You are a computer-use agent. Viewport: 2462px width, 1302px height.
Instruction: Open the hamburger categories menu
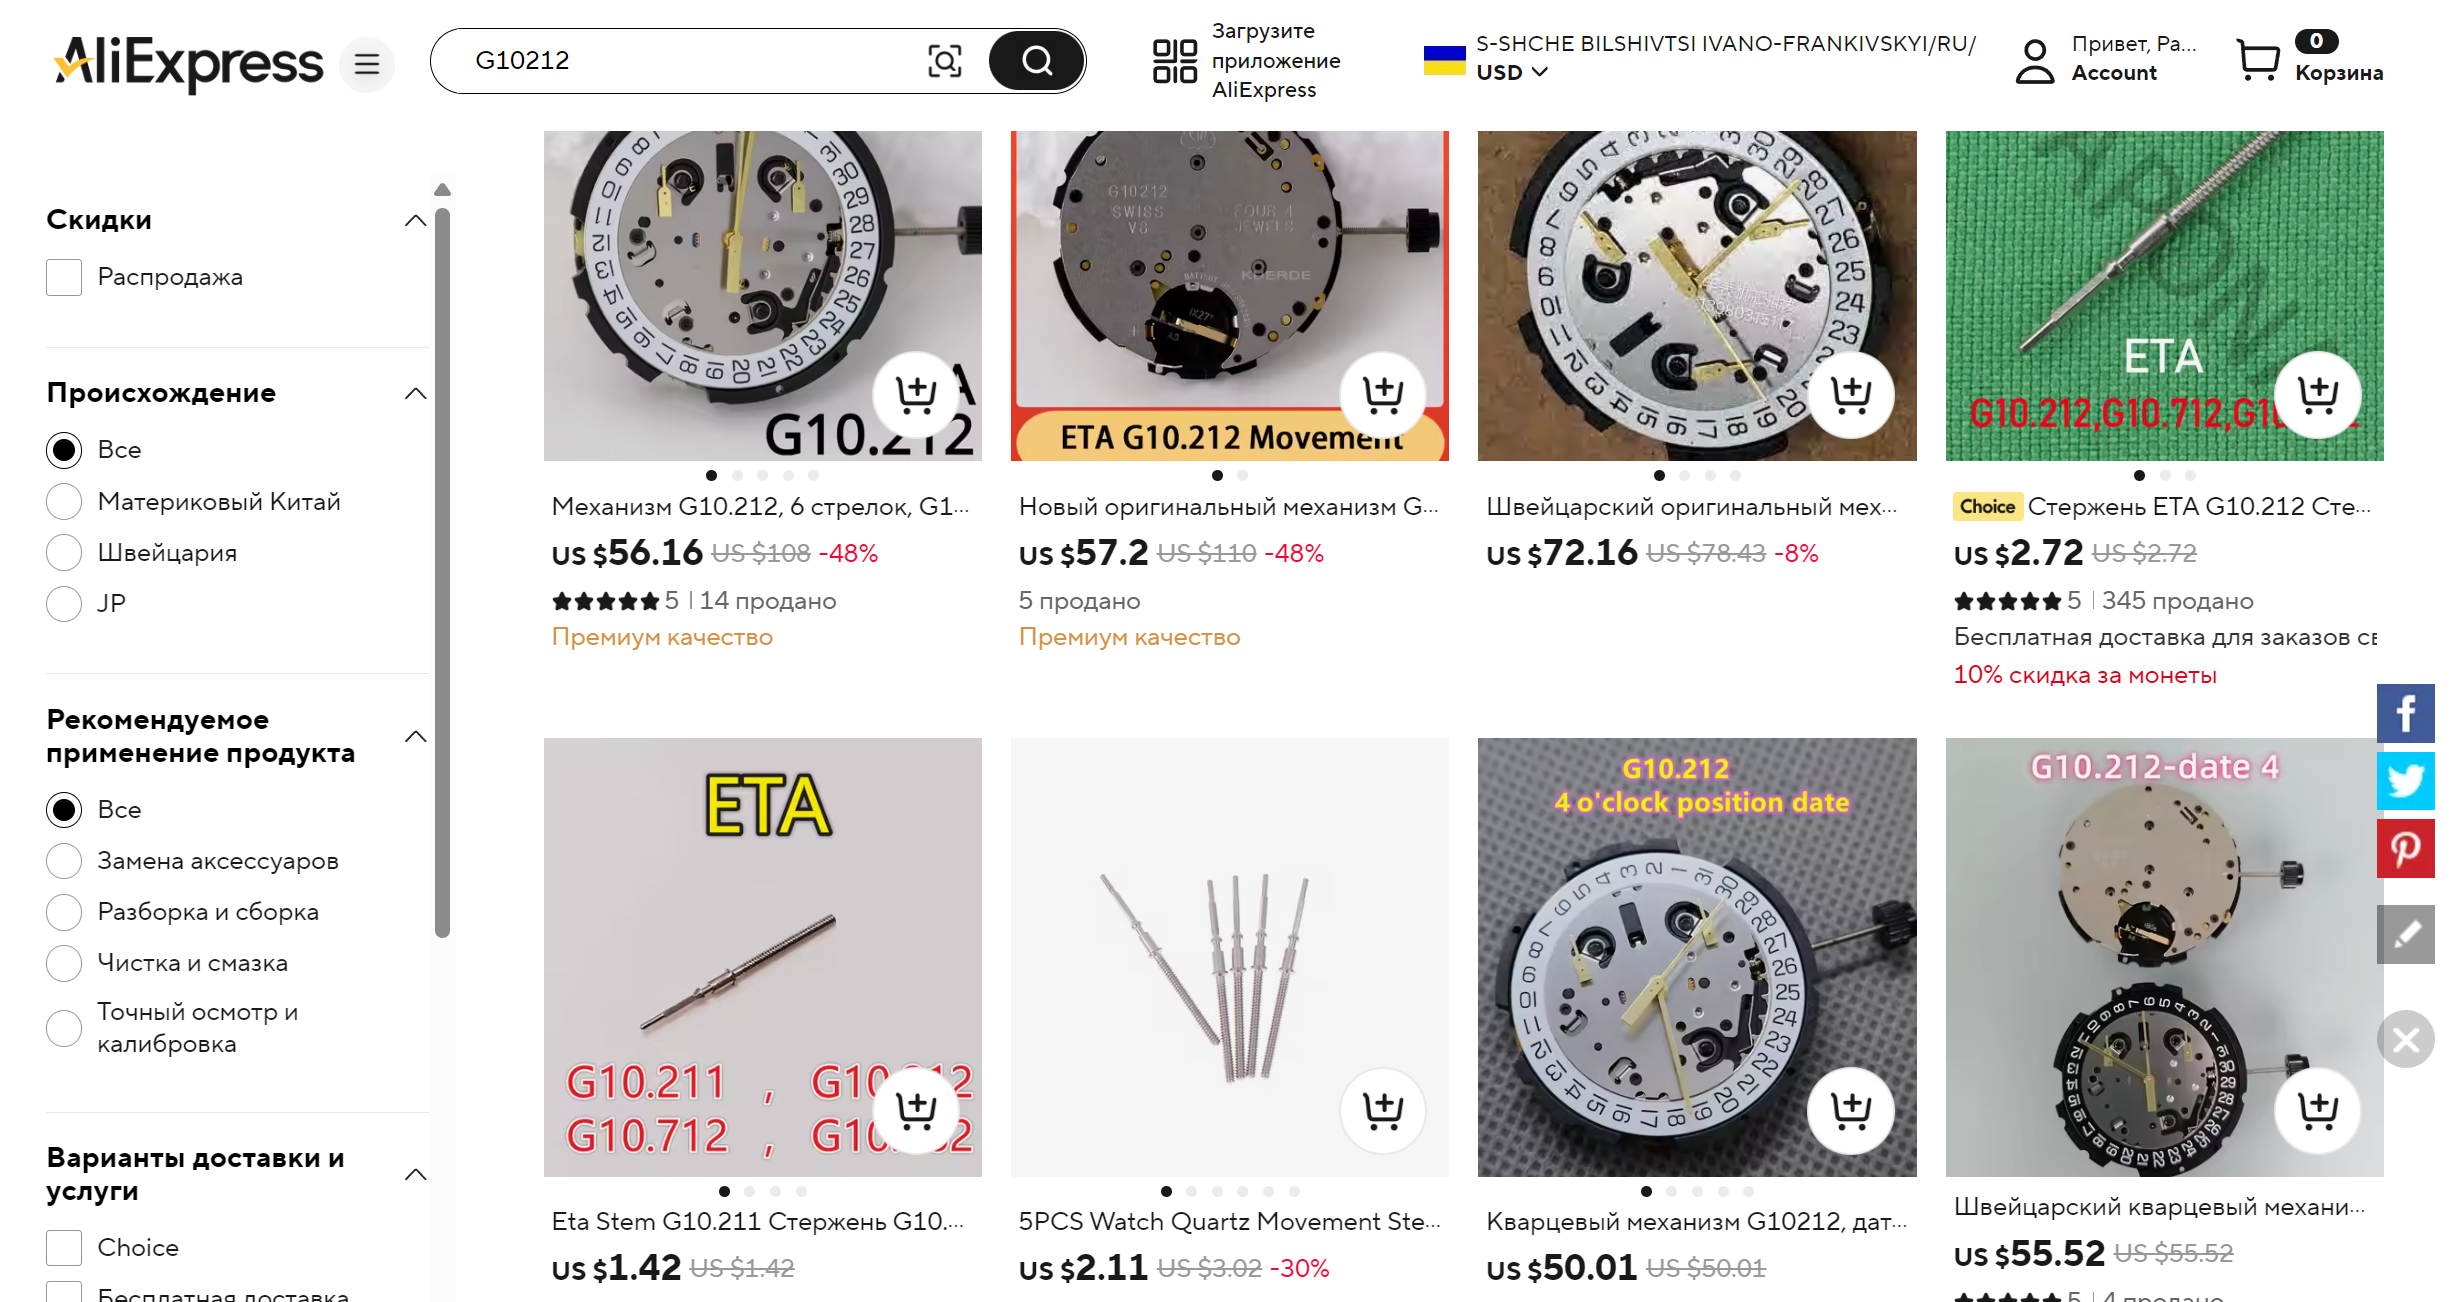367,64
